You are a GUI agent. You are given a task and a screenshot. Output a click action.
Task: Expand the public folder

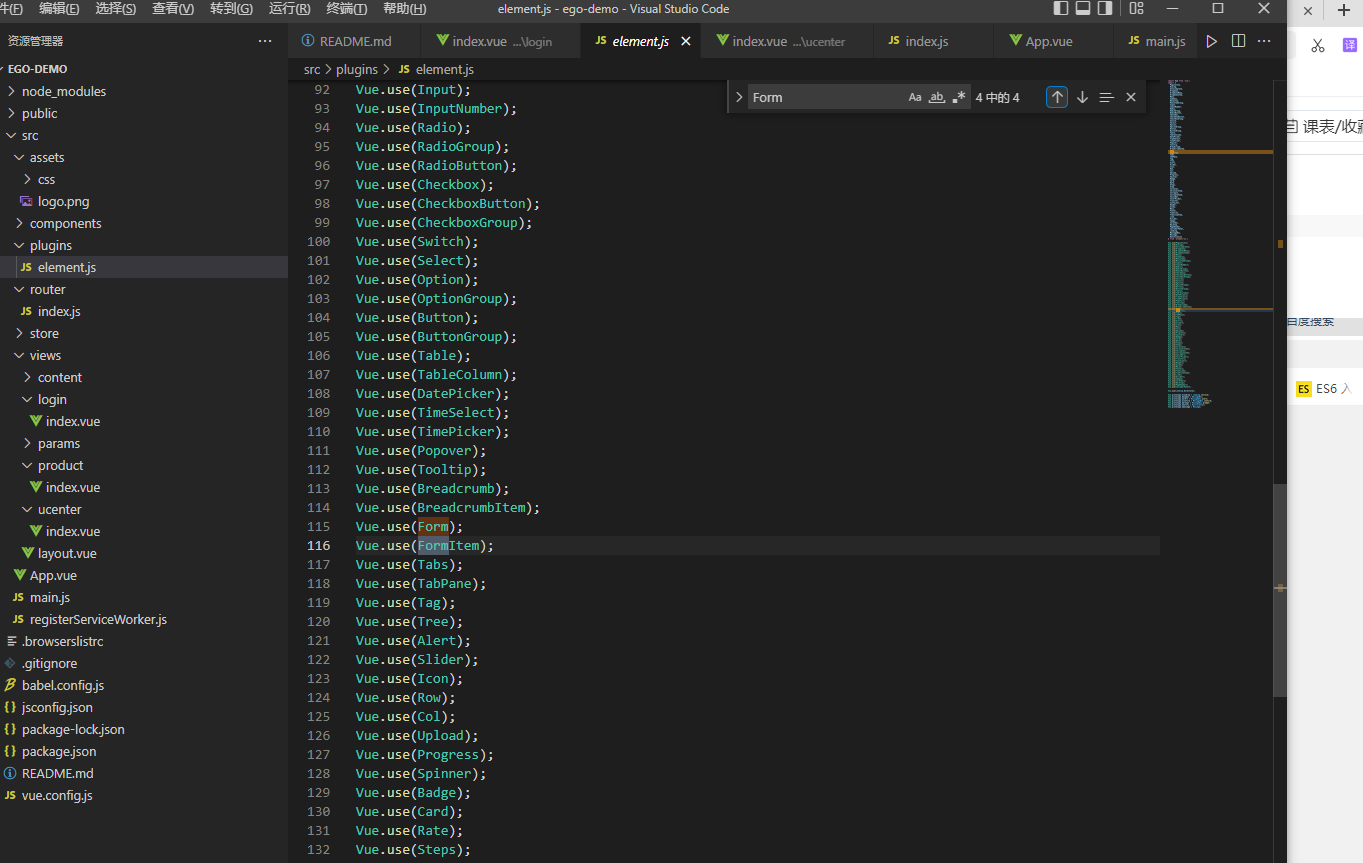[144, 113]
